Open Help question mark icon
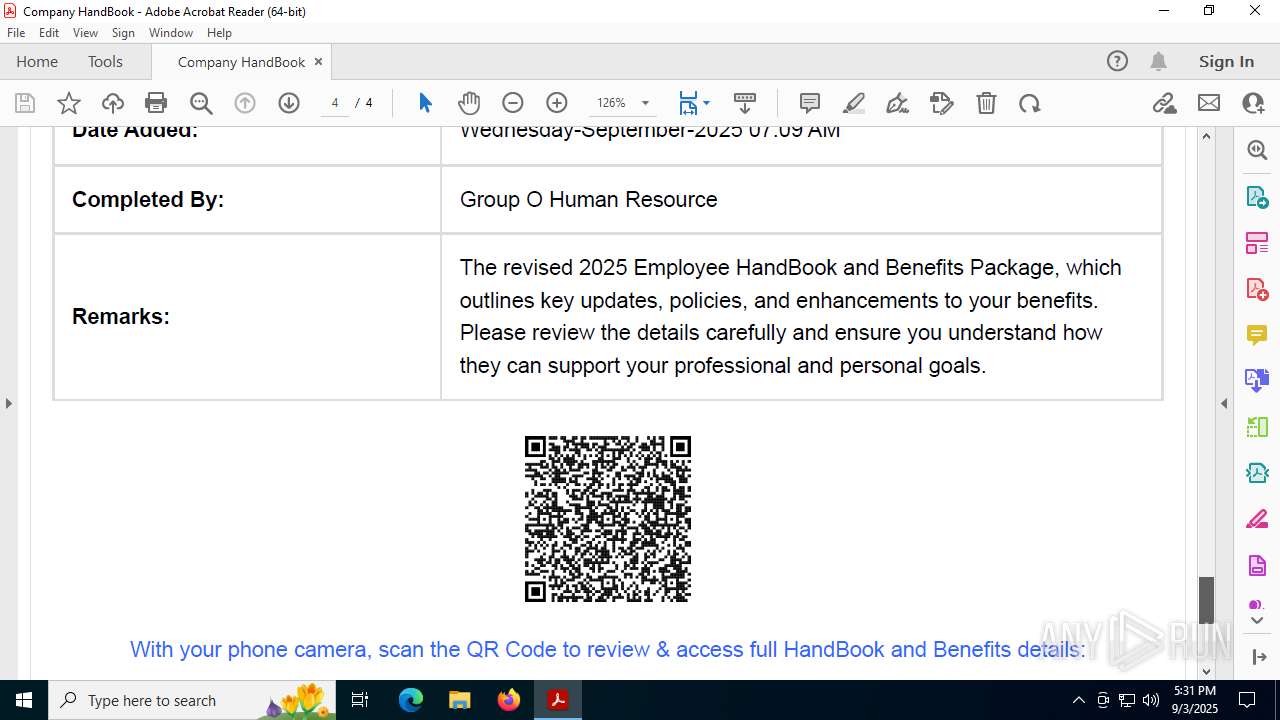The height and width of the screenshot is (720, 1280). [1117, 61]
